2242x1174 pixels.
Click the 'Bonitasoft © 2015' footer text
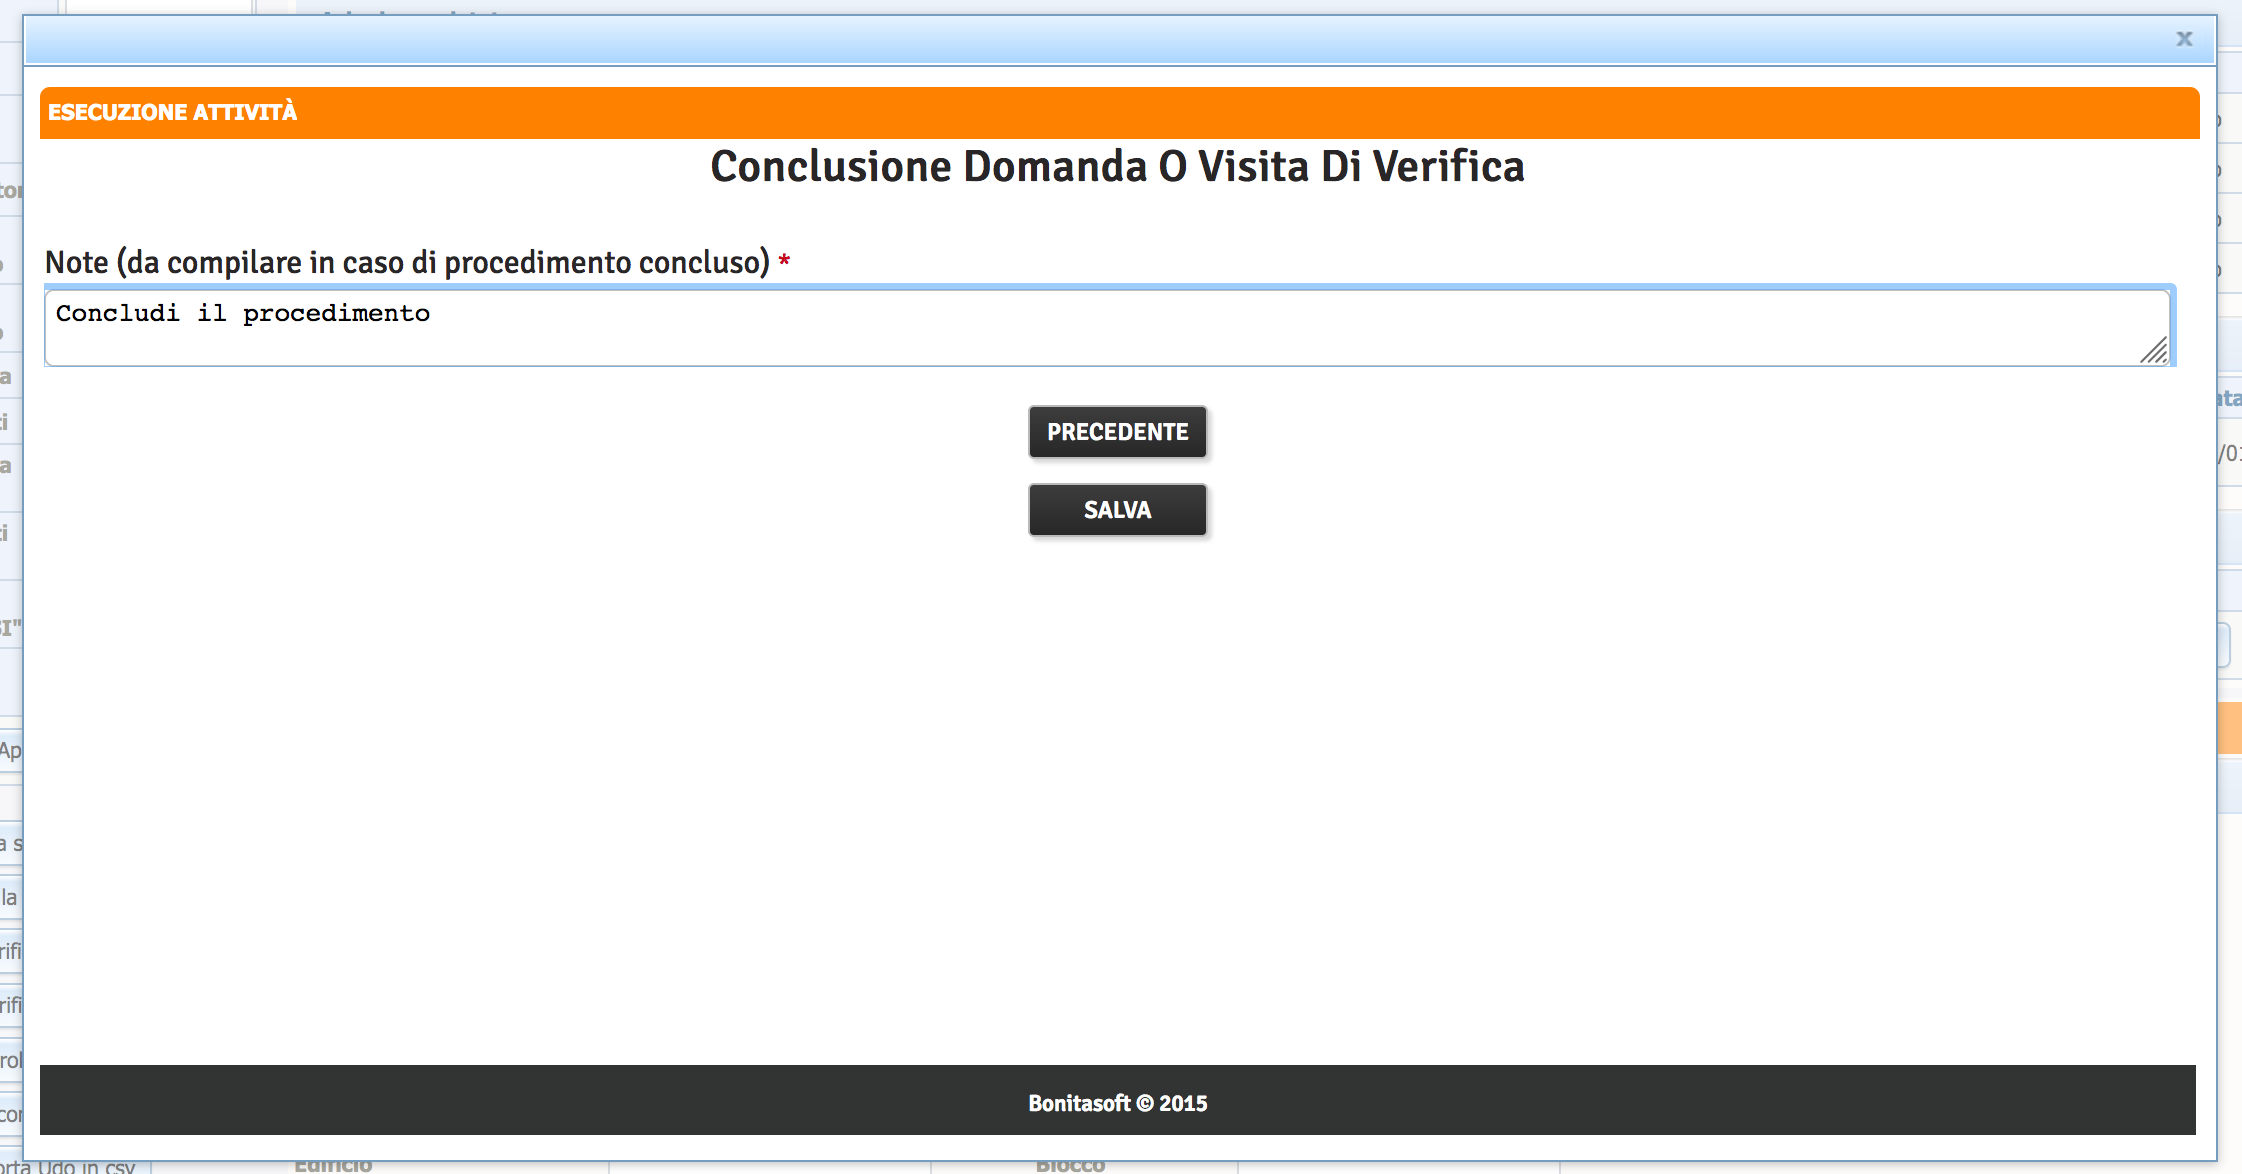tap(1118, 1103)
